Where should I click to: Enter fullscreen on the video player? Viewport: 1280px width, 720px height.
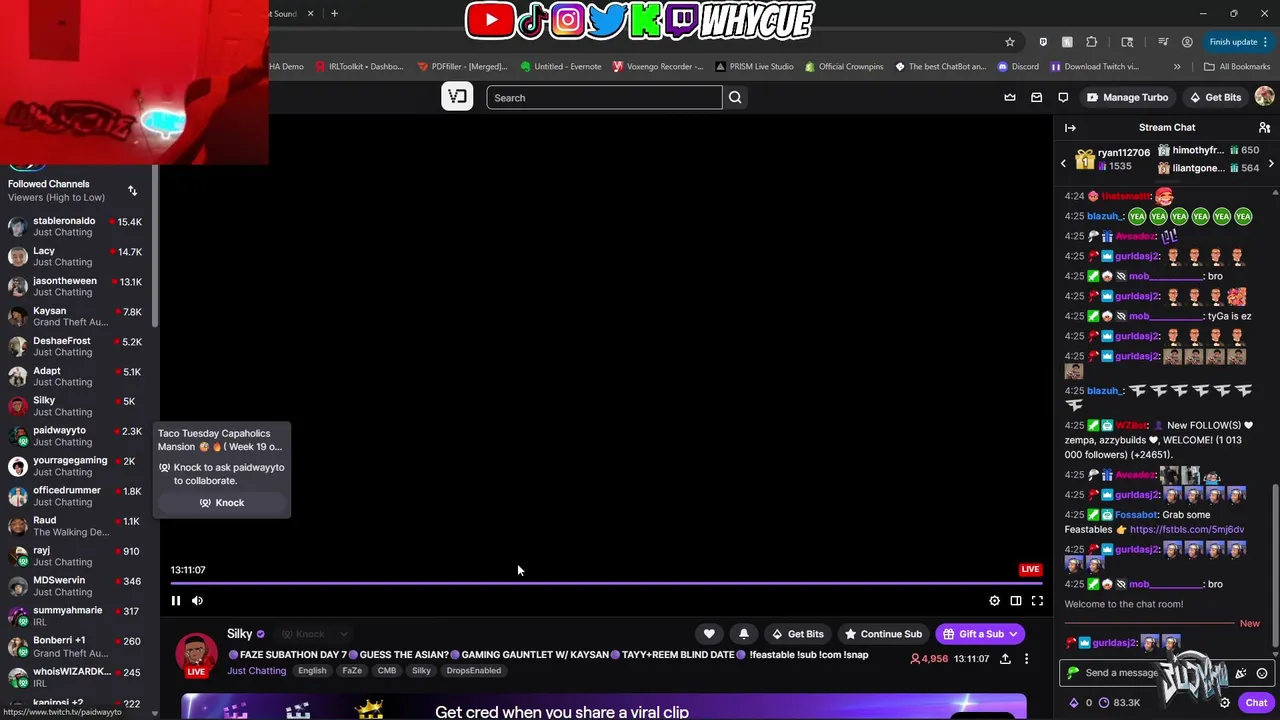(1037, 601)
